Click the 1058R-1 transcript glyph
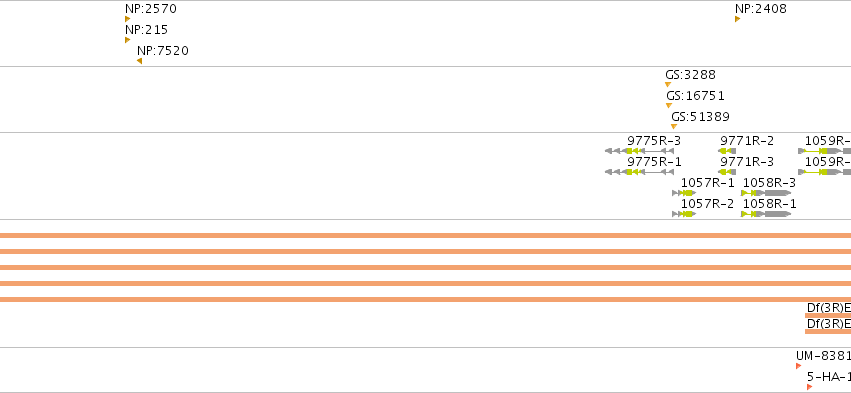 (x=766, y=214)
